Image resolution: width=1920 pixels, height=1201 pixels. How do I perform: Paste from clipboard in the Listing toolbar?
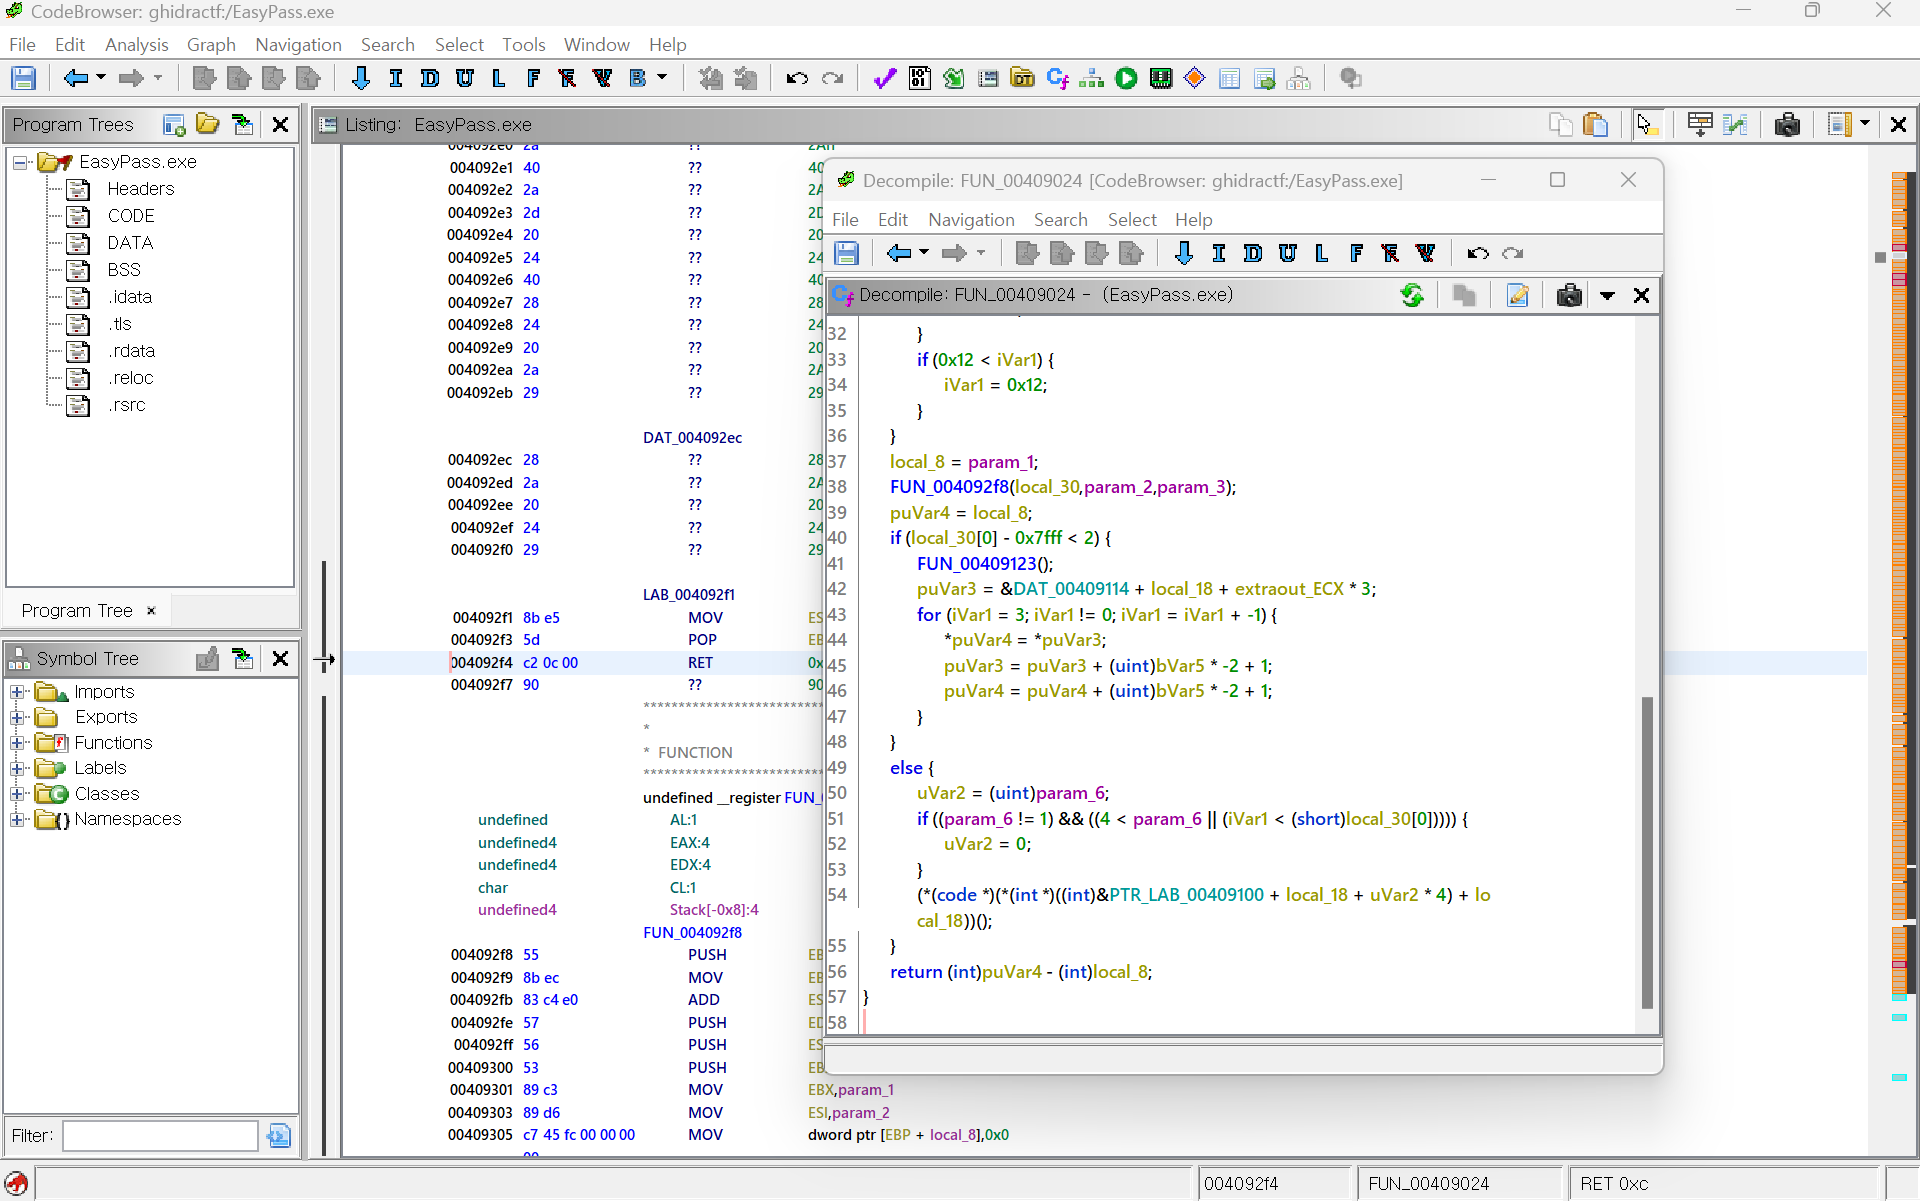pyautogui.click(x=1596, y=125)
